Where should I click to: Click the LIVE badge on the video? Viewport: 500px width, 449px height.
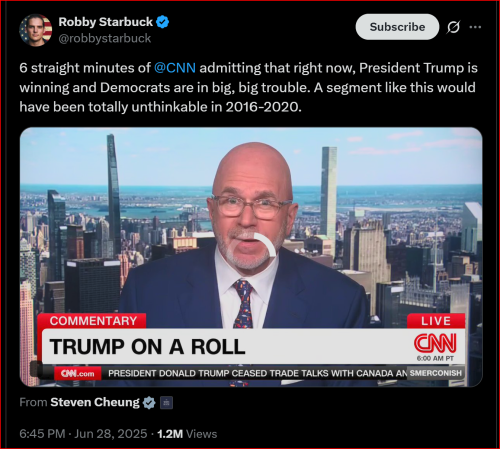436,321
